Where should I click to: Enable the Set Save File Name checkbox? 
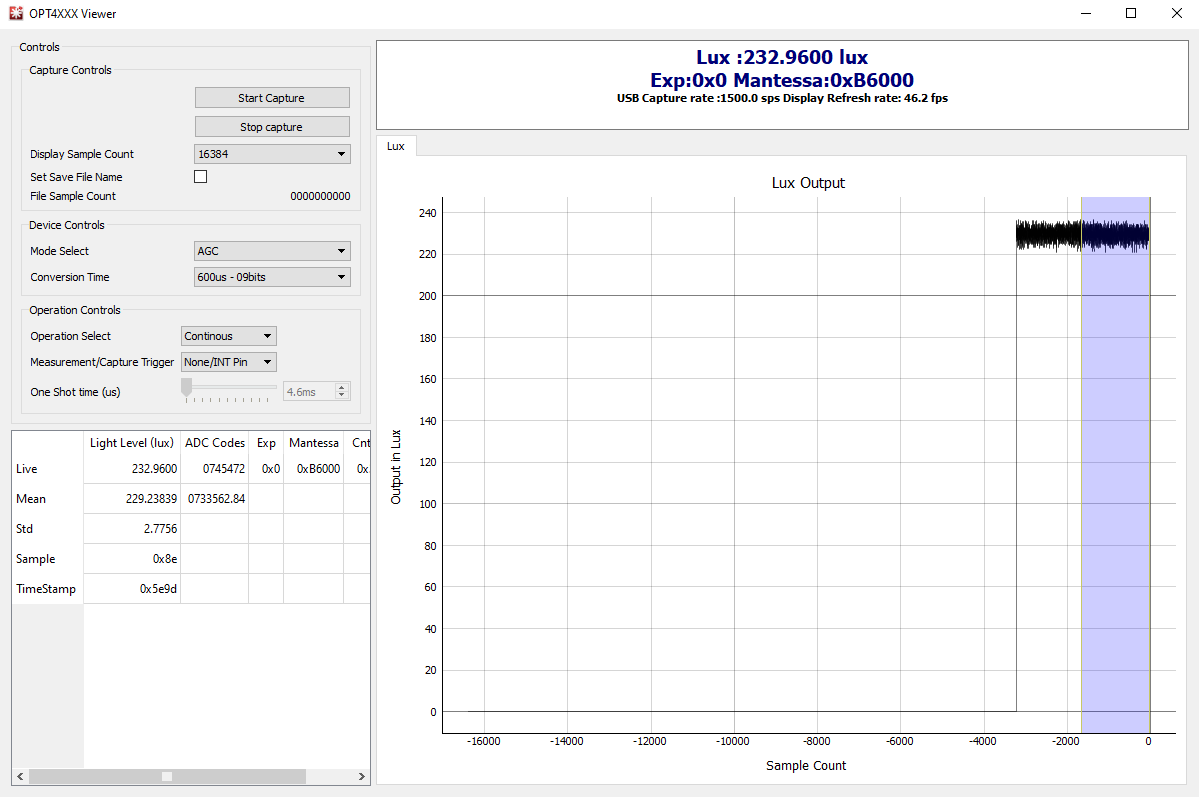[x=200, y=177]
